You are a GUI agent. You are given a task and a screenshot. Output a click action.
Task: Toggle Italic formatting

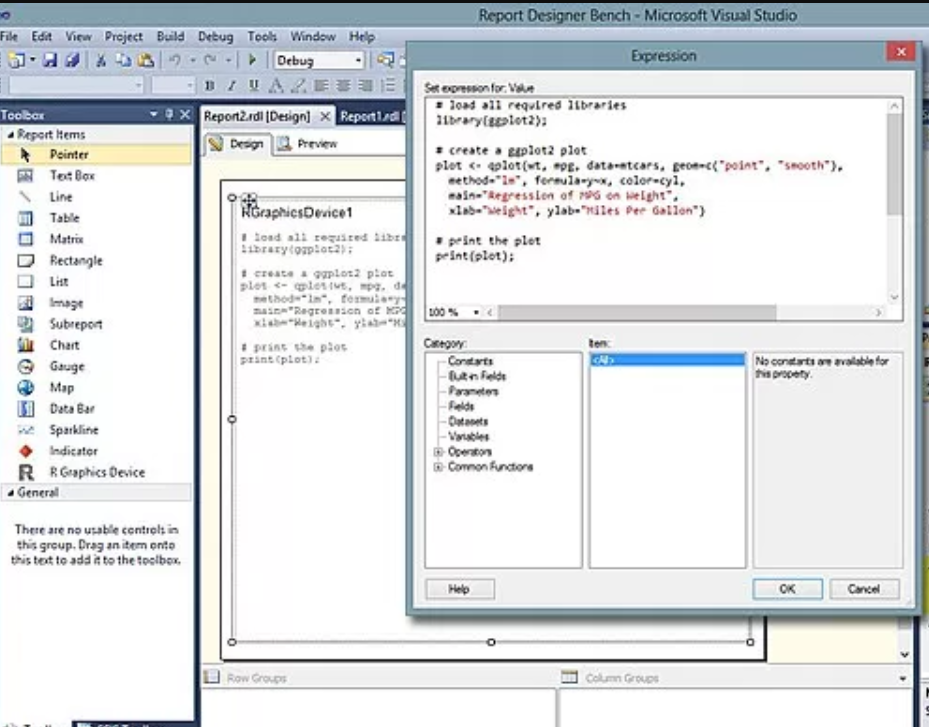(x=232, y=86)
